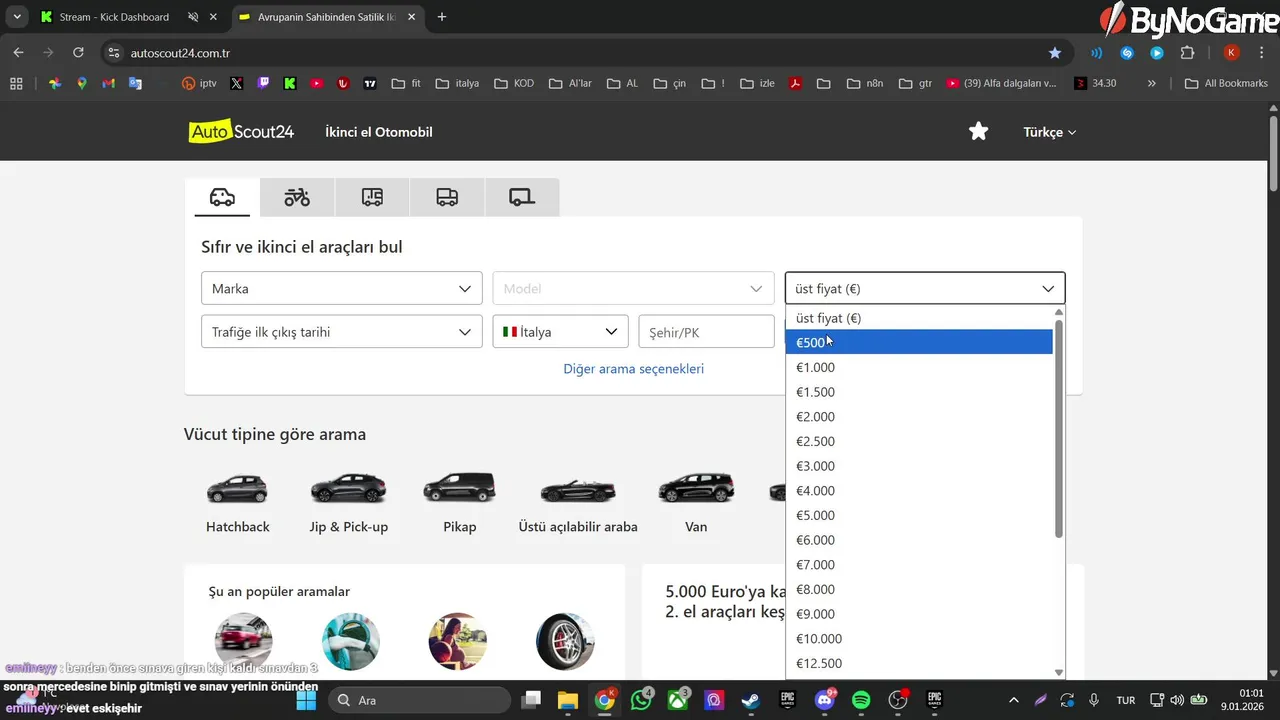Choose the 'üst fiyat (€)' placeholder option
The width and height of the screenshot is (1280, 720).
click(920, 318)
